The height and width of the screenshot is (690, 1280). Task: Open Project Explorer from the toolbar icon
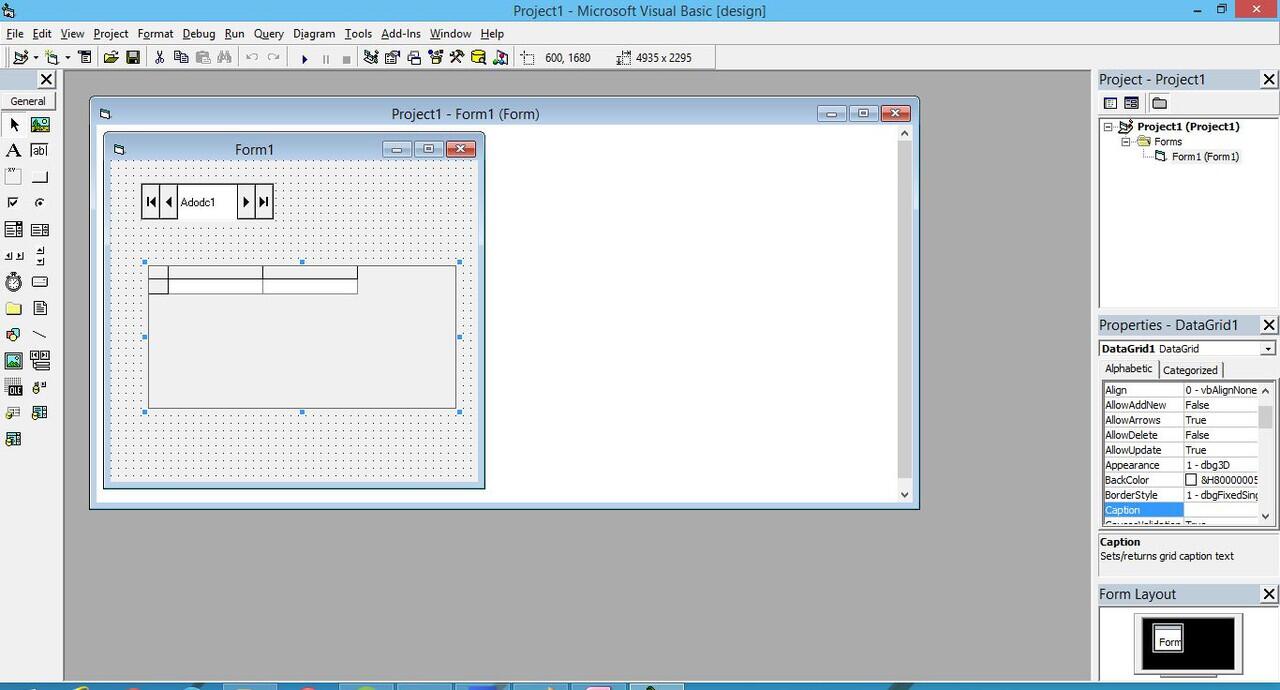pos(371,58)
